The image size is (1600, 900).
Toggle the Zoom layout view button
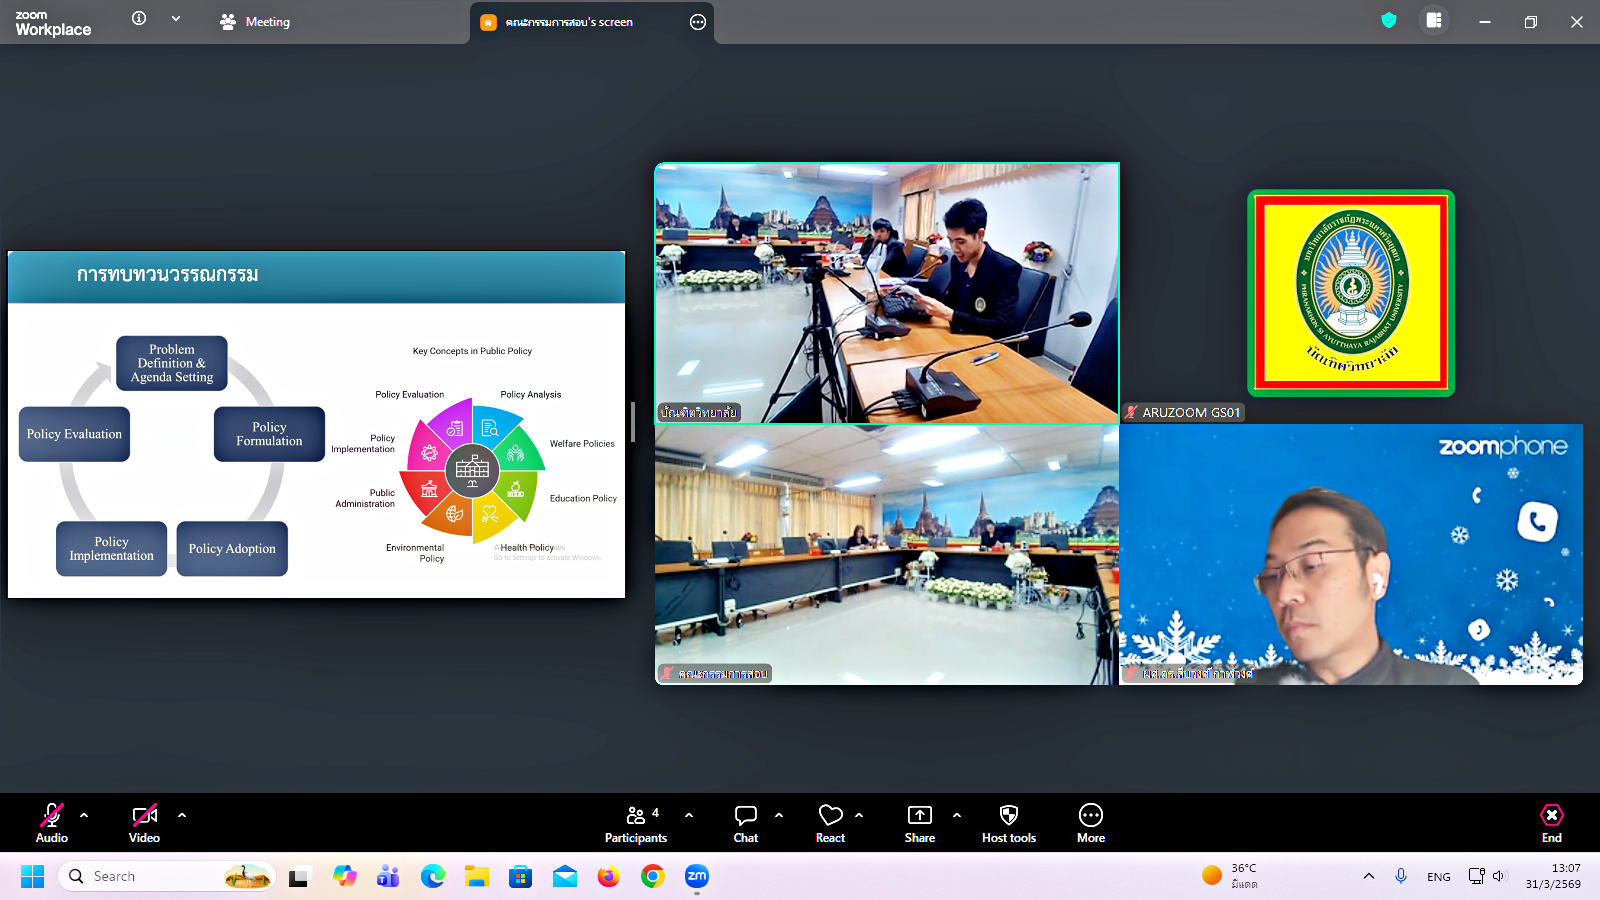tap(1434, 21)
